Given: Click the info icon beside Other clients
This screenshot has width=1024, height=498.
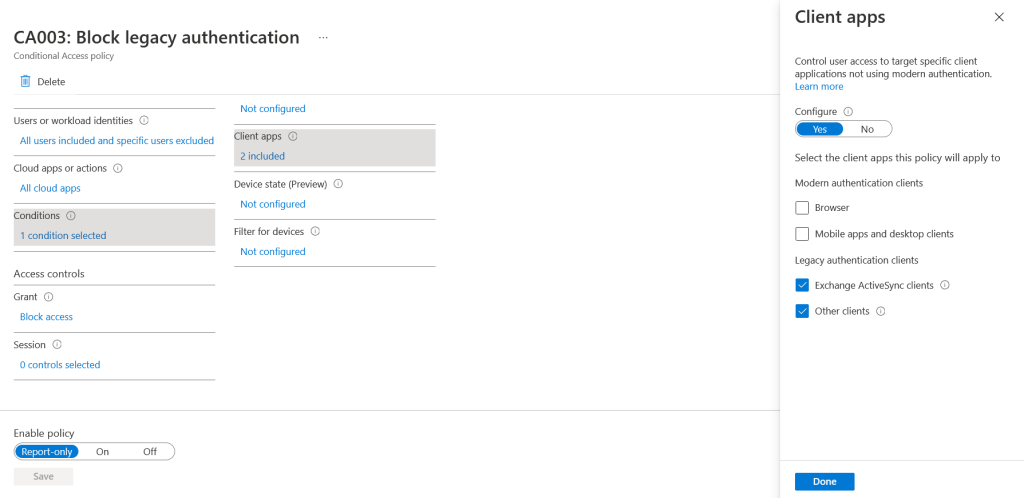Looking at the screenshot, I should [x=881, y=311].
